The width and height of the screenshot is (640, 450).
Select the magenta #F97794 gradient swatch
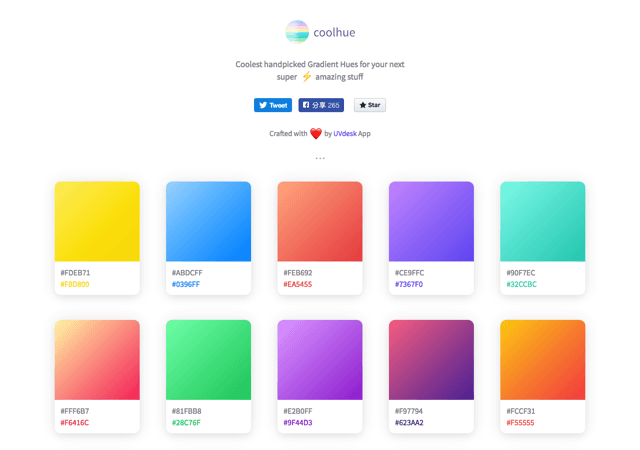(431, 360)
